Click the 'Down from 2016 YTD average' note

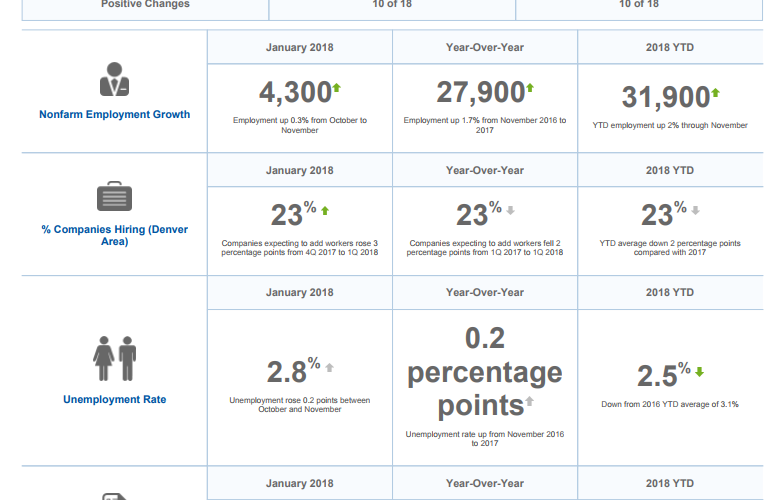[x=670, y=404]
